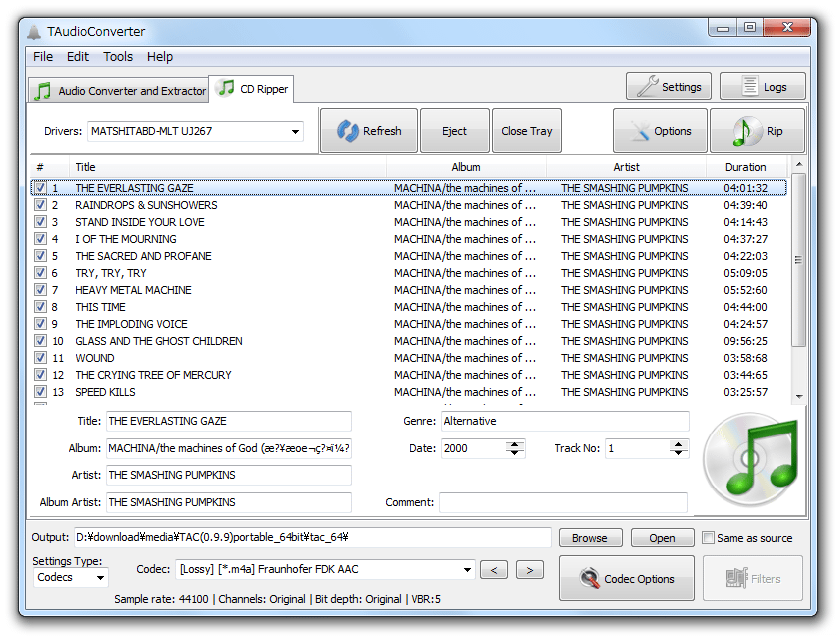The image size is (840, 640).
Task: Uncheck track 1 THE EVERLASTING GAZE
Action: (x=40, y=188)
